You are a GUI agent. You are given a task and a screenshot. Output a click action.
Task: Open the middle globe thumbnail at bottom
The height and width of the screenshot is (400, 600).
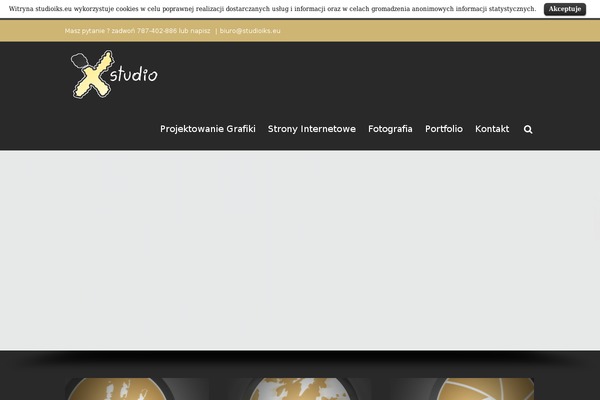coord(299,389)
